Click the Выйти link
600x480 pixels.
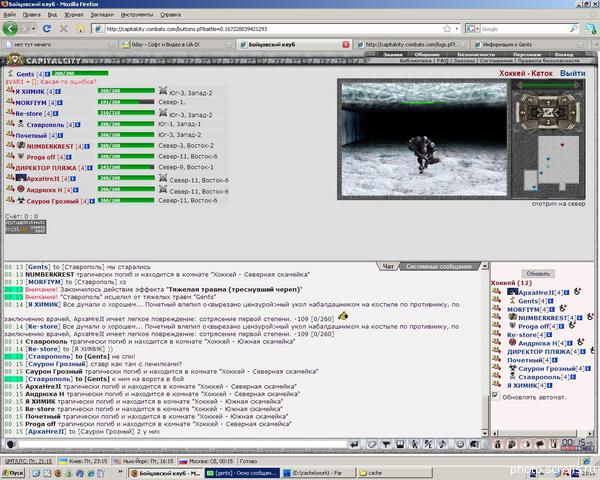572,73
